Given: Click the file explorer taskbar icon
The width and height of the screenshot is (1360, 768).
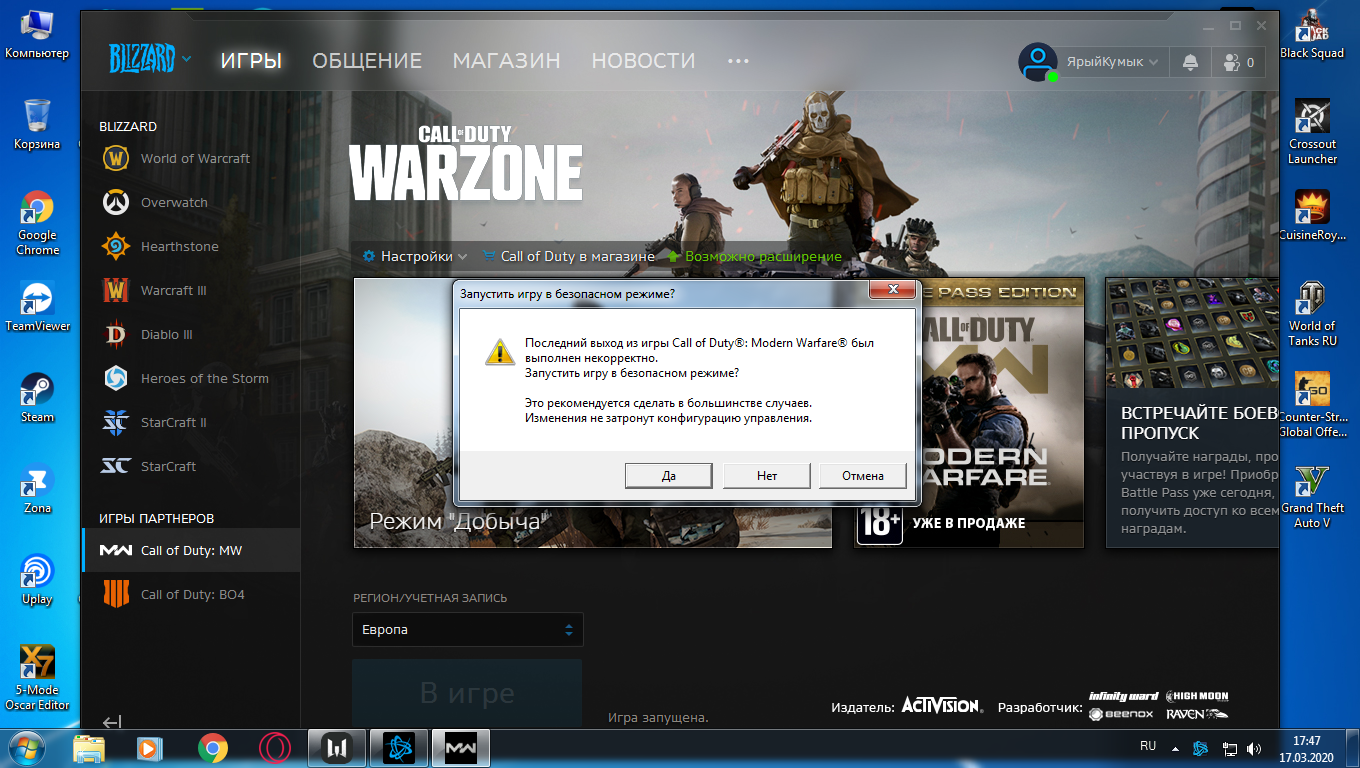Looking at the screenshot, I should click(89, 748).
